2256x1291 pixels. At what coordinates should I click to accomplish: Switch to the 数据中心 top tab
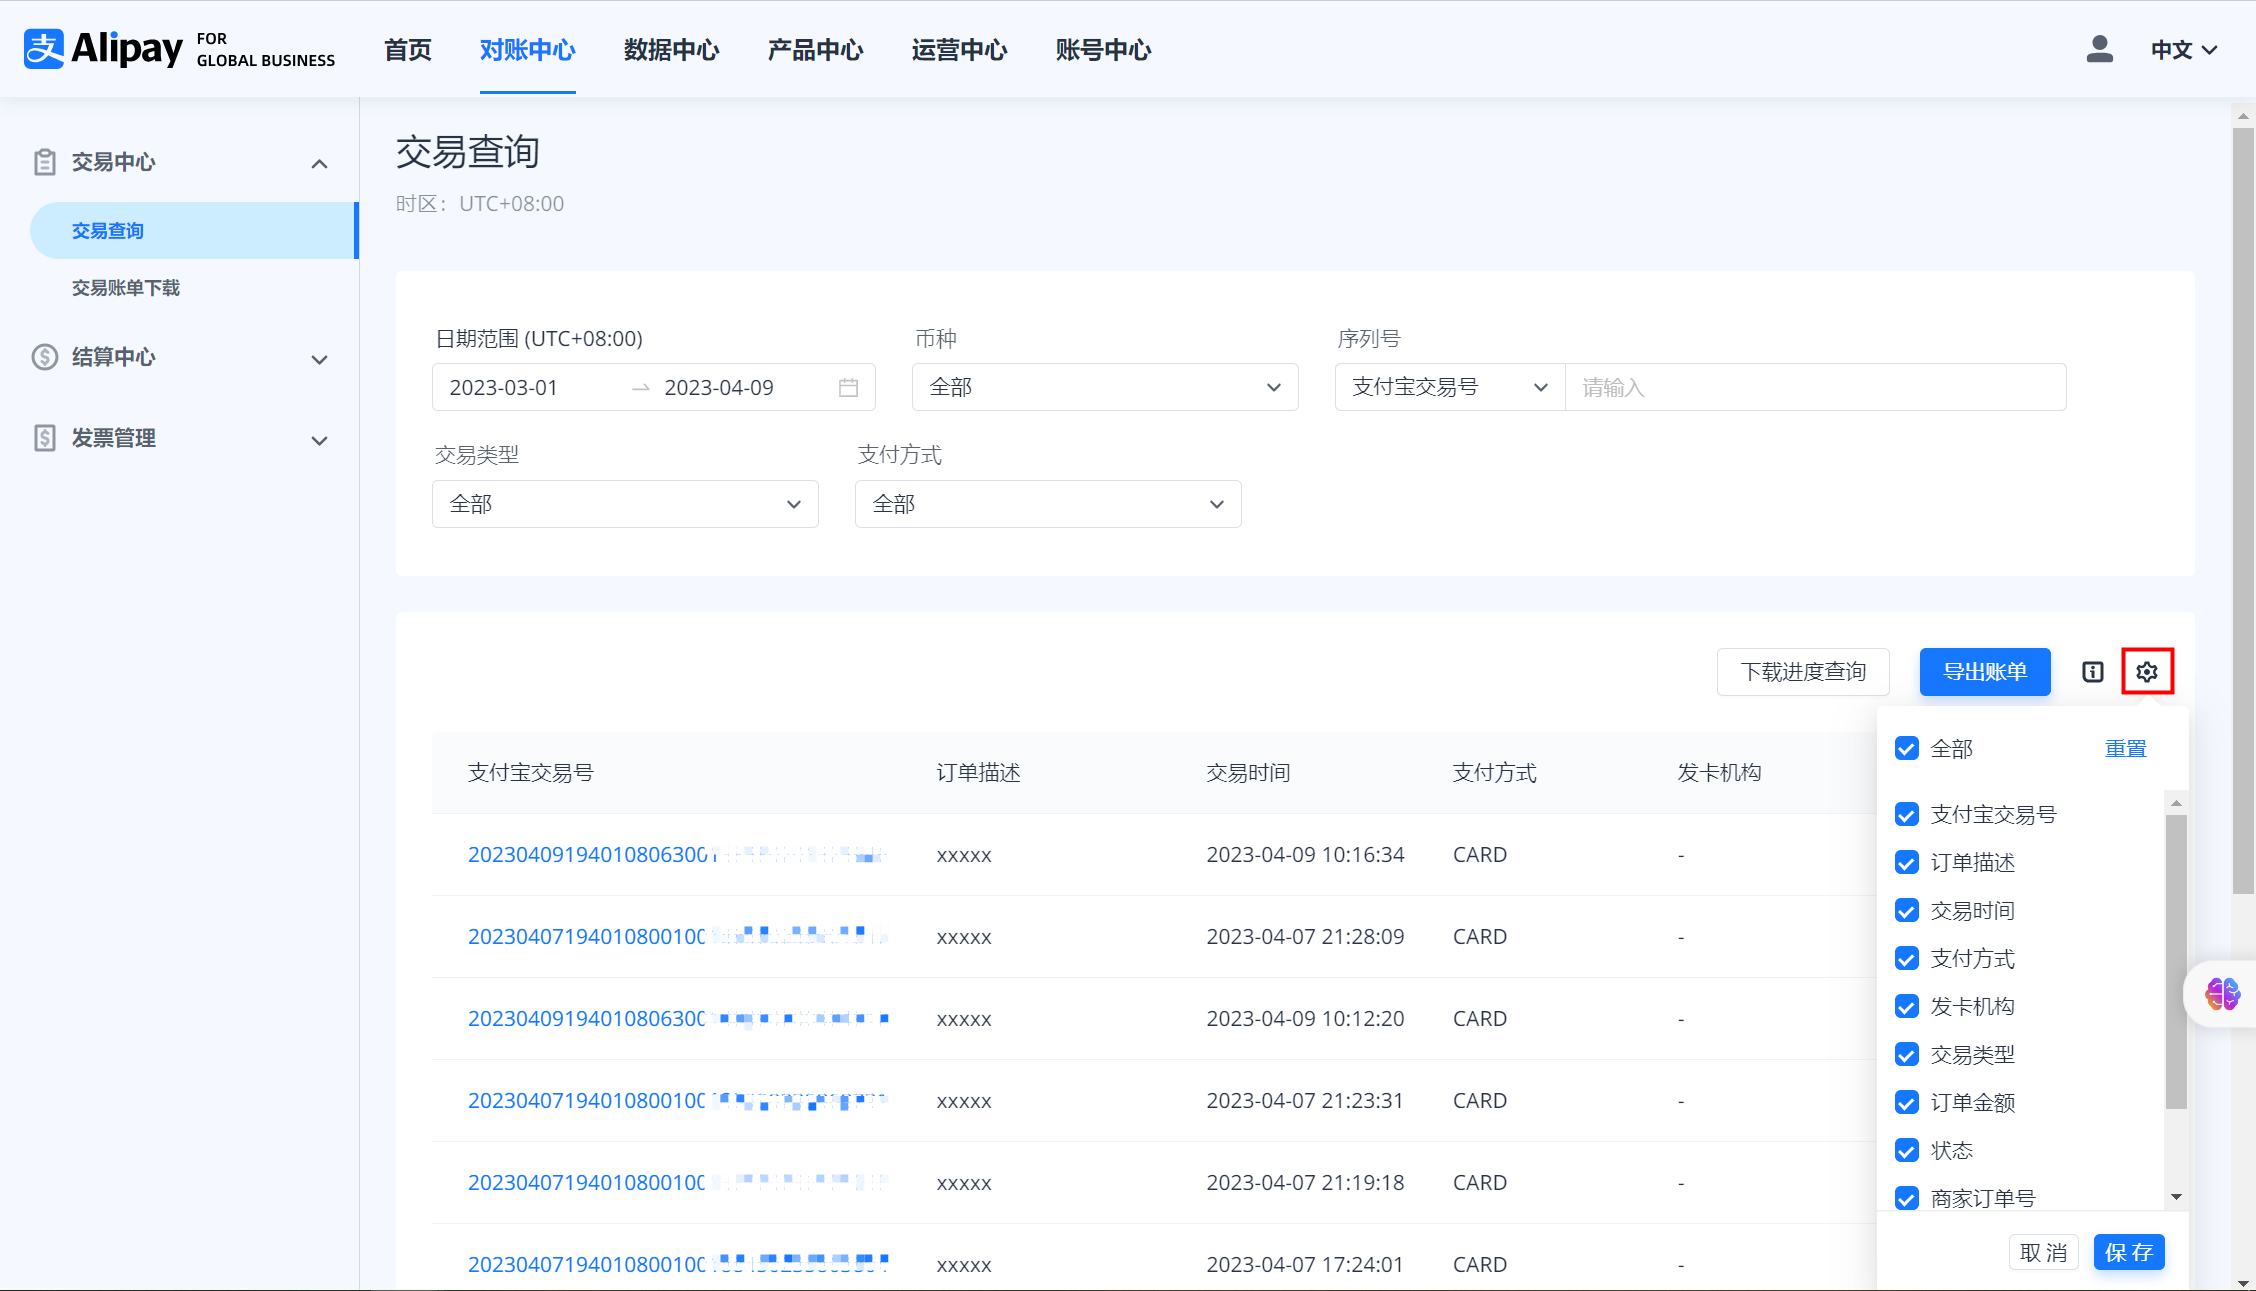[671, 50]
